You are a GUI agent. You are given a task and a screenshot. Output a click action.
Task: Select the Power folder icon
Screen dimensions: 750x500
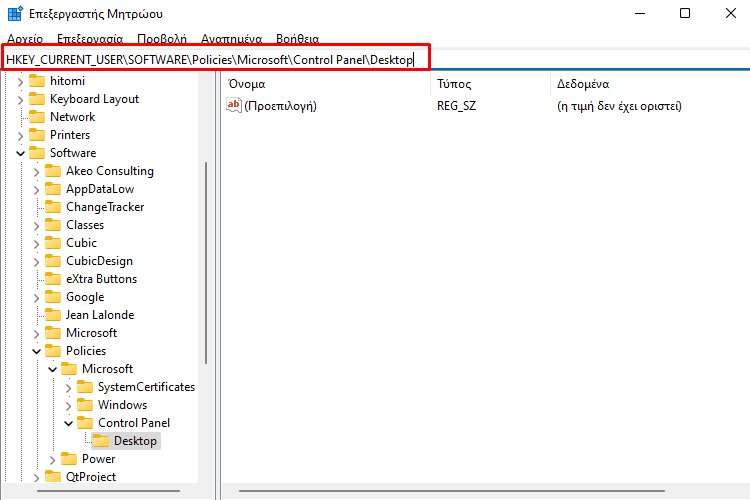(x=69, y=459)
